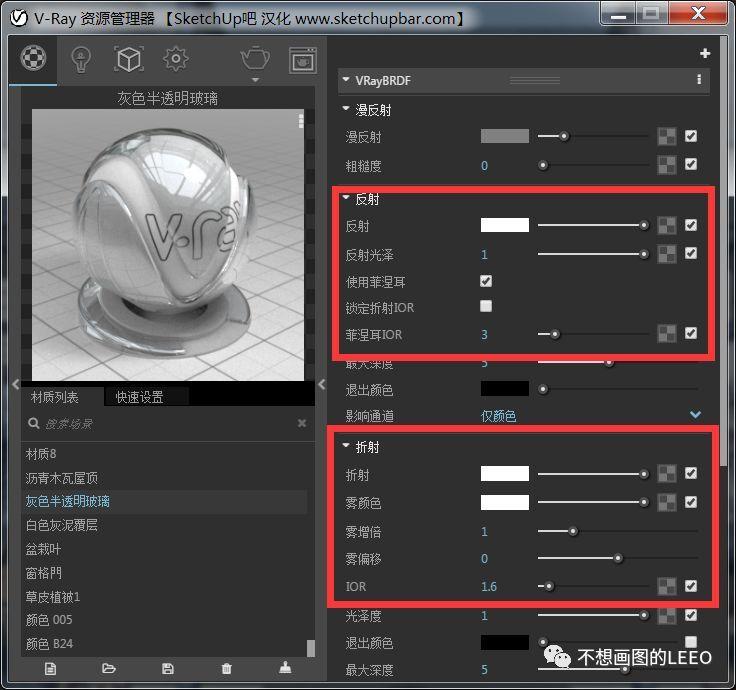
Task: Click the 雾偏移 slider handle
Action: (618, 558)
